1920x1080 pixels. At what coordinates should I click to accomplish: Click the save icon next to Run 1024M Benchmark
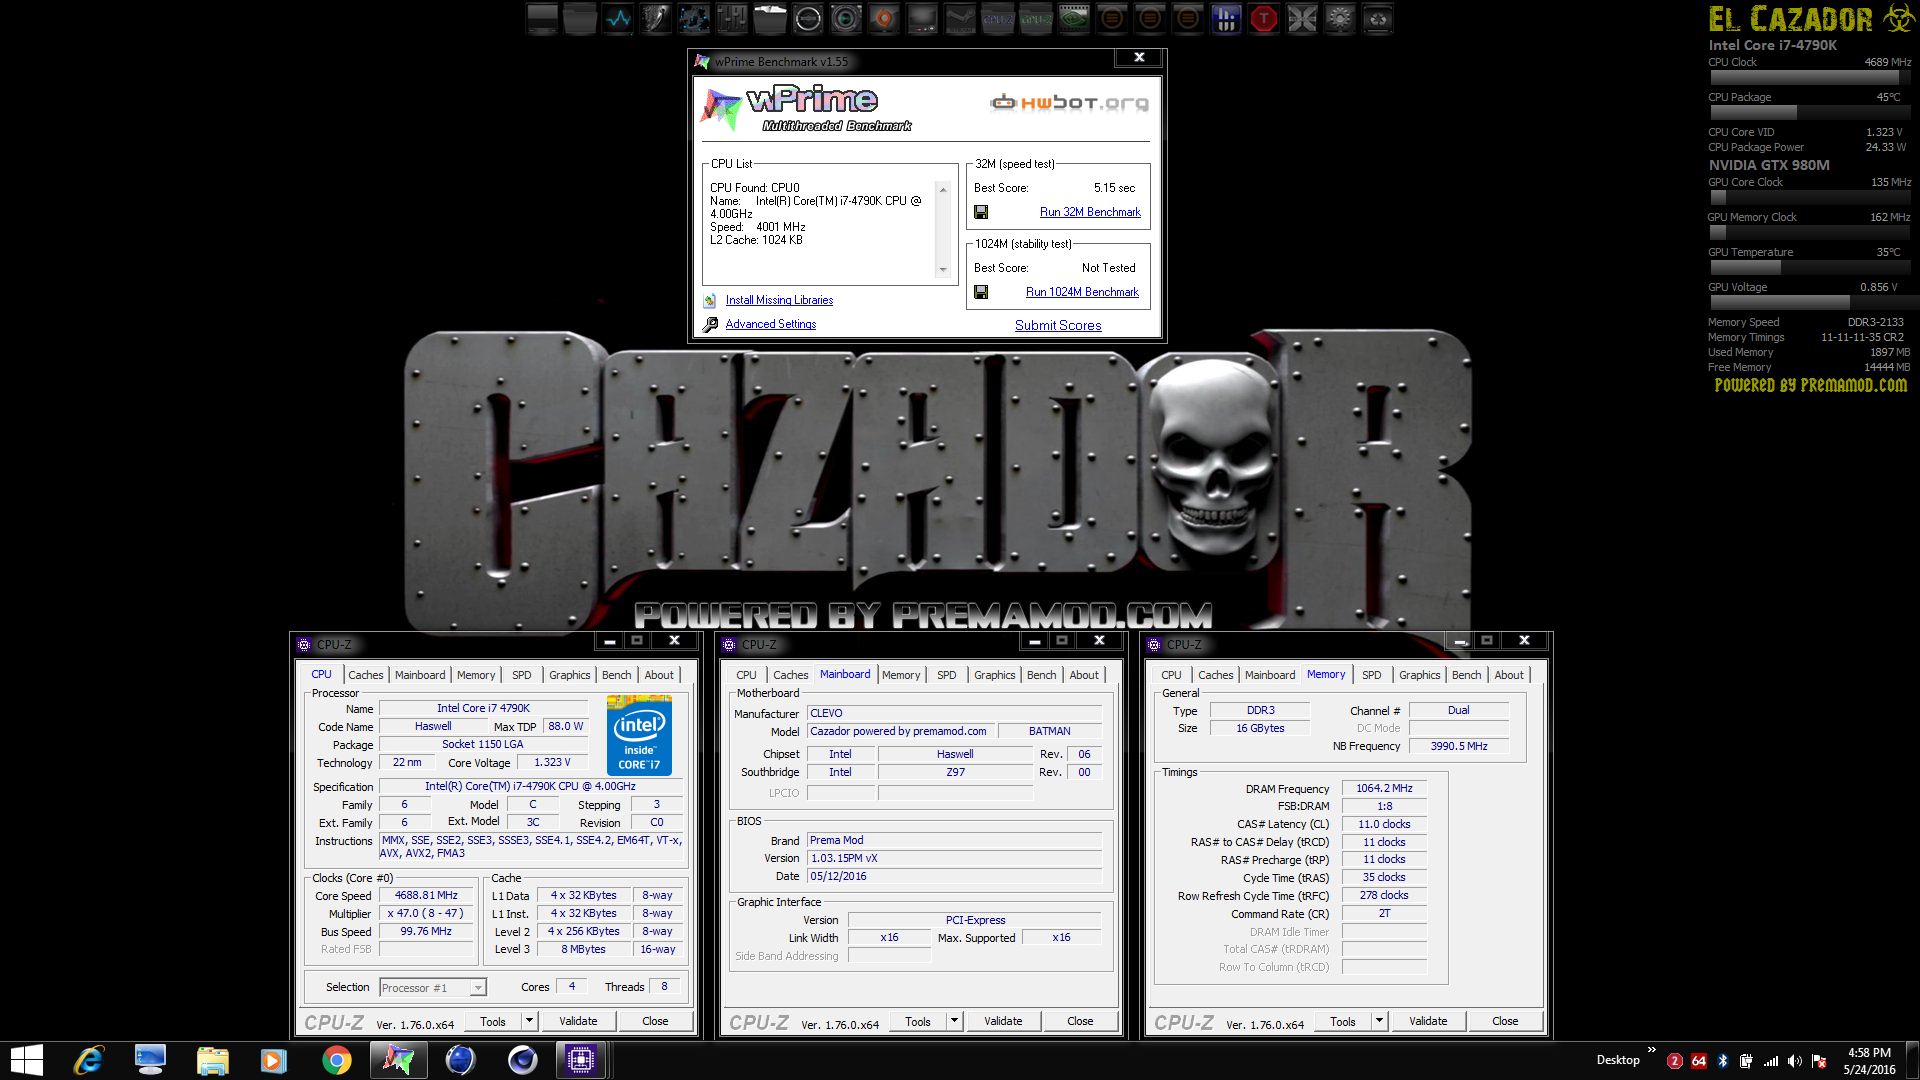pos(981,292)
